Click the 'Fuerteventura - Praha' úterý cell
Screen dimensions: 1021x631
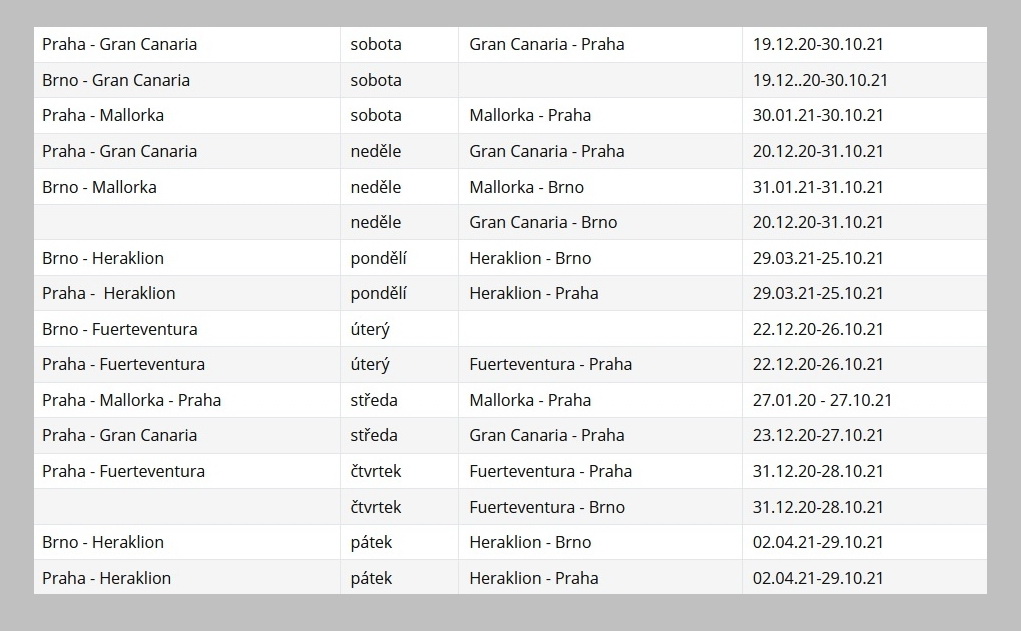click(x=600, y=364)
